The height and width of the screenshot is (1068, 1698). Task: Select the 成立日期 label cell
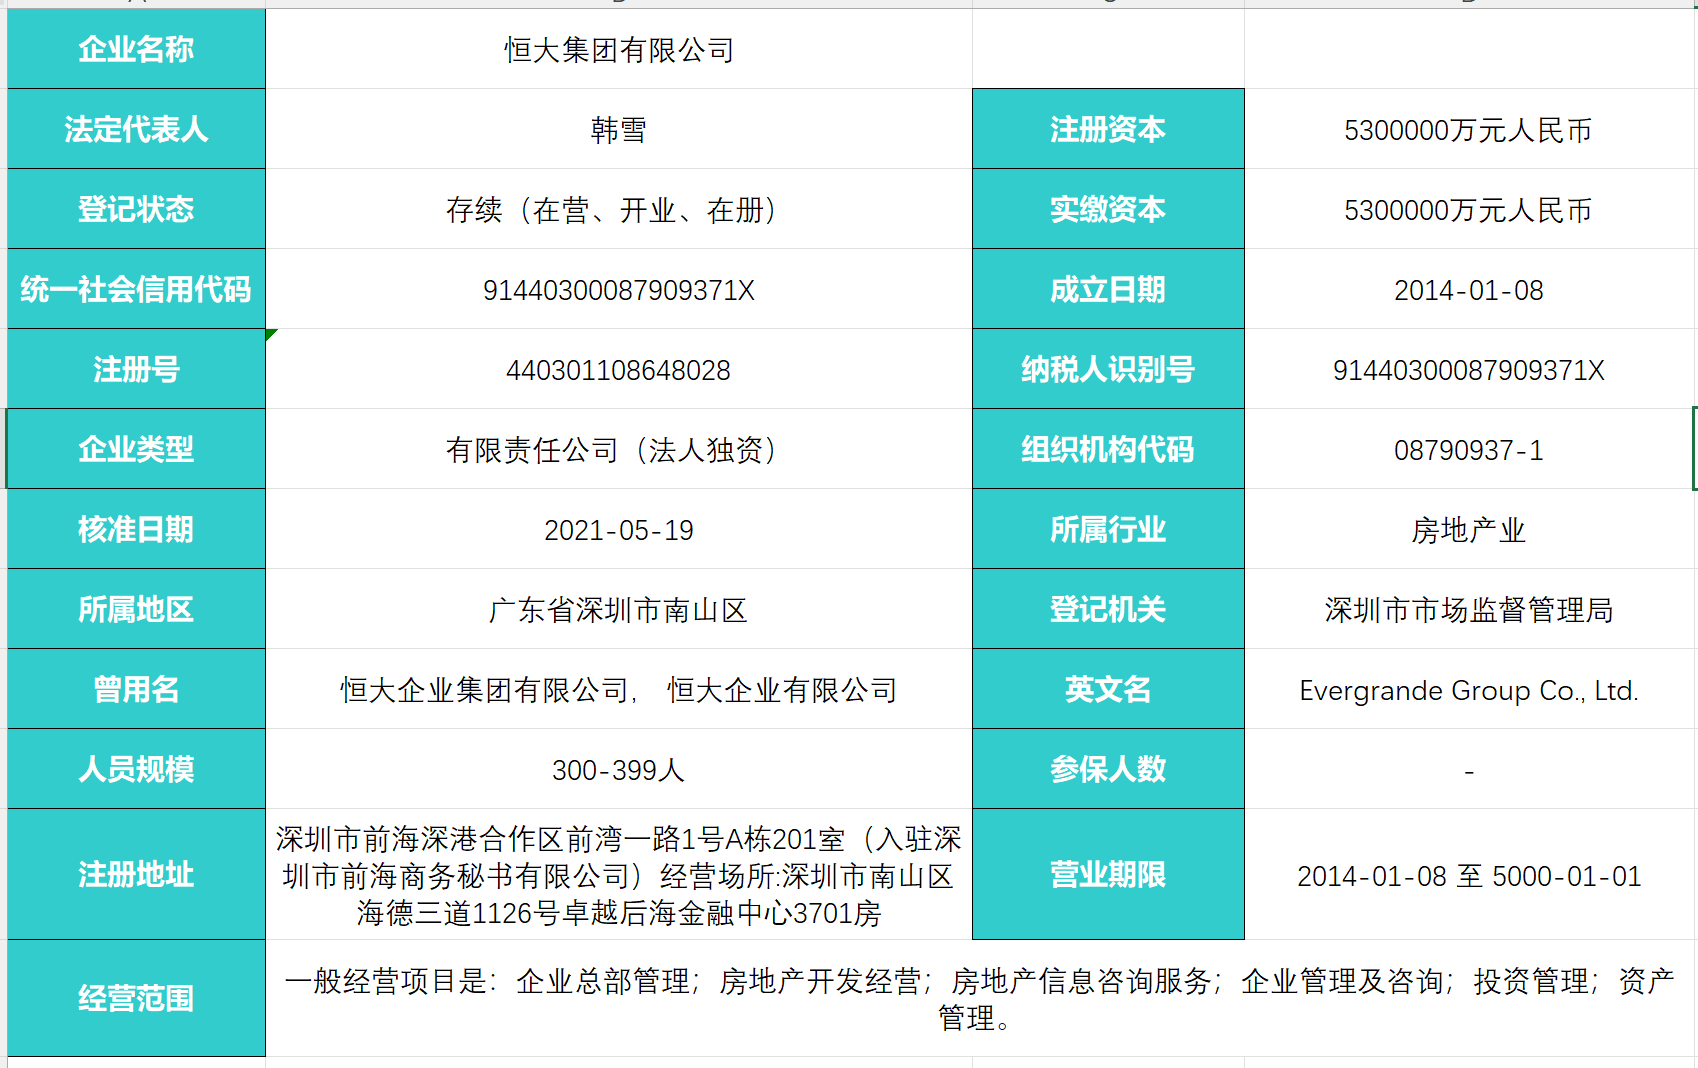tap(1108, 289)
